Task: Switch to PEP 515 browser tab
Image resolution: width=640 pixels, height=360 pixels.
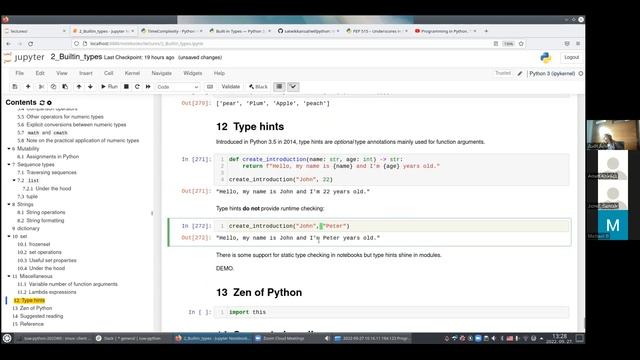Action: coord(376,31)
